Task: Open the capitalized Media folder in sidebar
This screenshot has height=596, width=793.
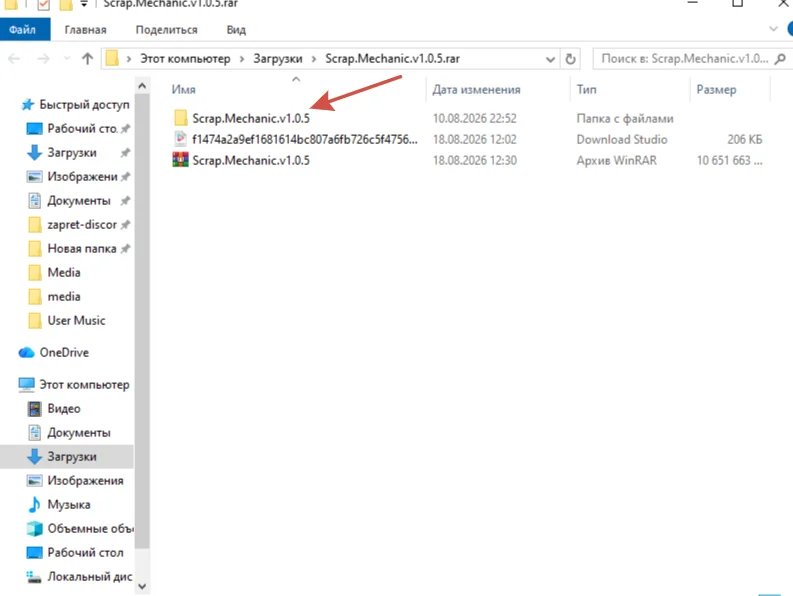Action: pyautogui.click(x=64, y=273)
